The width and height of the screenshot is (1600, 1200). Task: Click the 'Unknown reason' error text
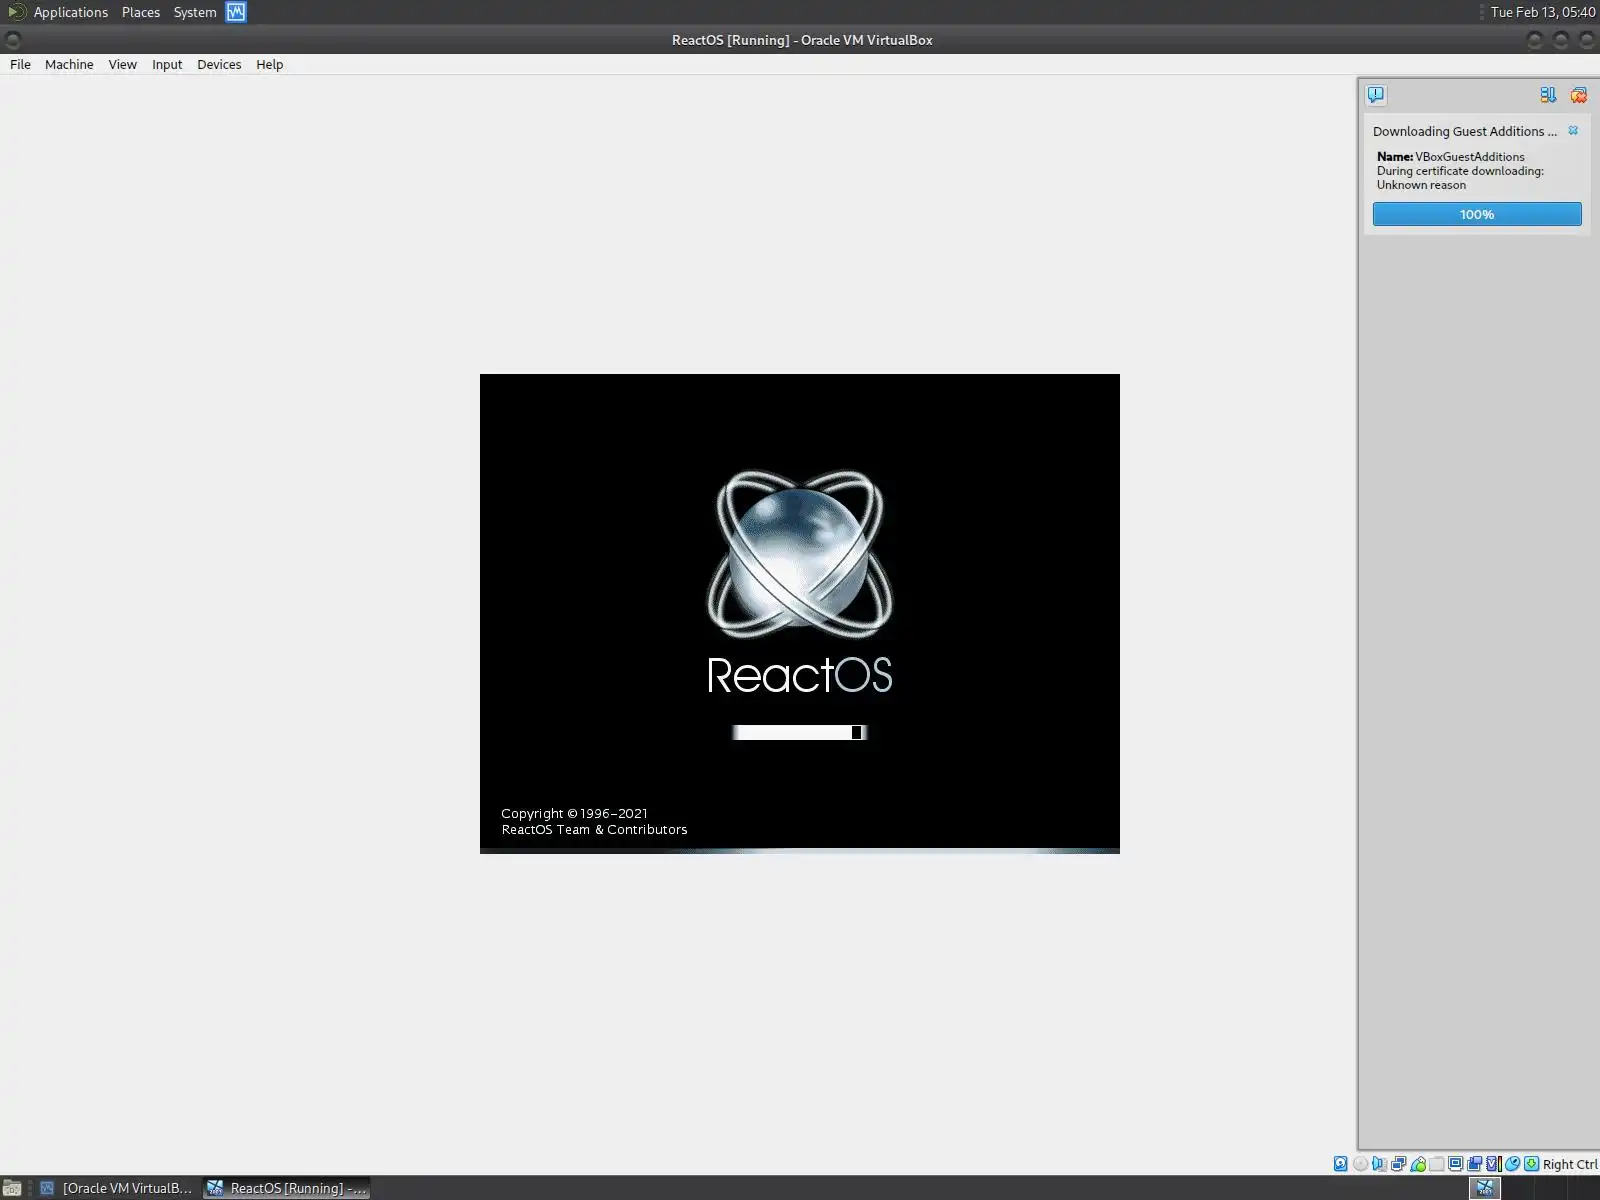pos(1421,185)
